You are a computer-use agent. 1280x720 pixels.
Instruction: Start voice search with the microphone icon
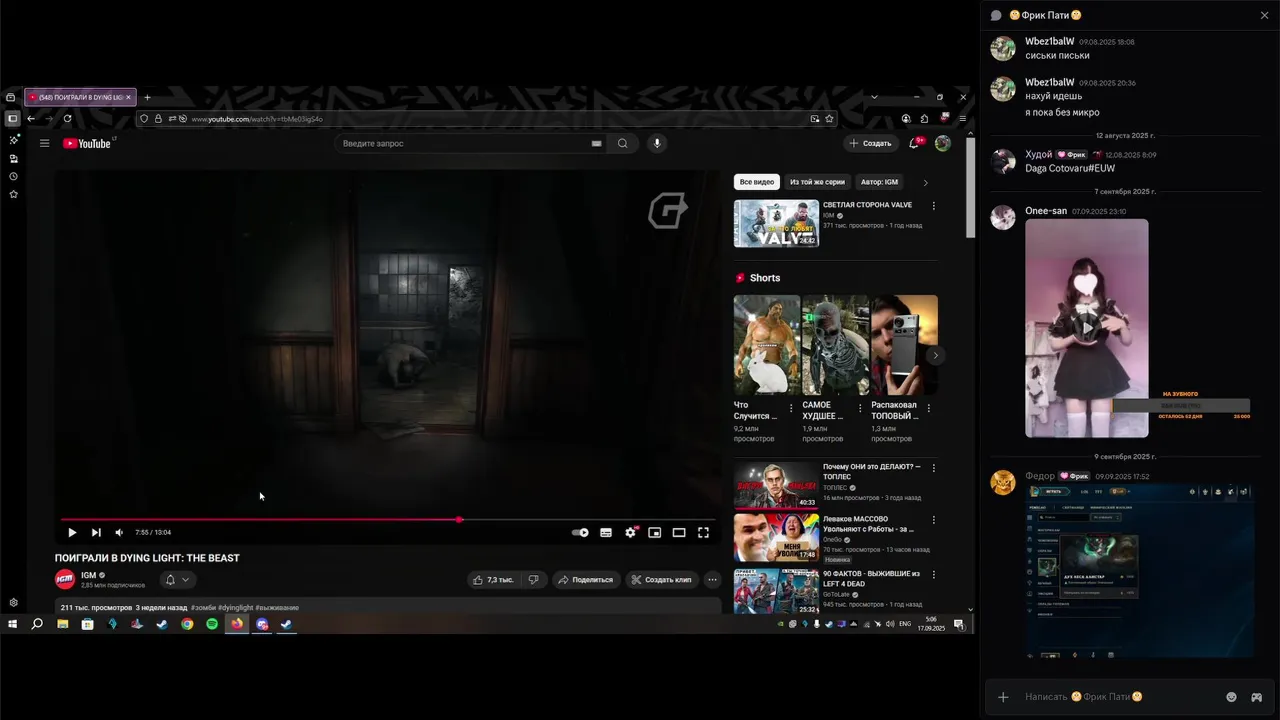657,143
